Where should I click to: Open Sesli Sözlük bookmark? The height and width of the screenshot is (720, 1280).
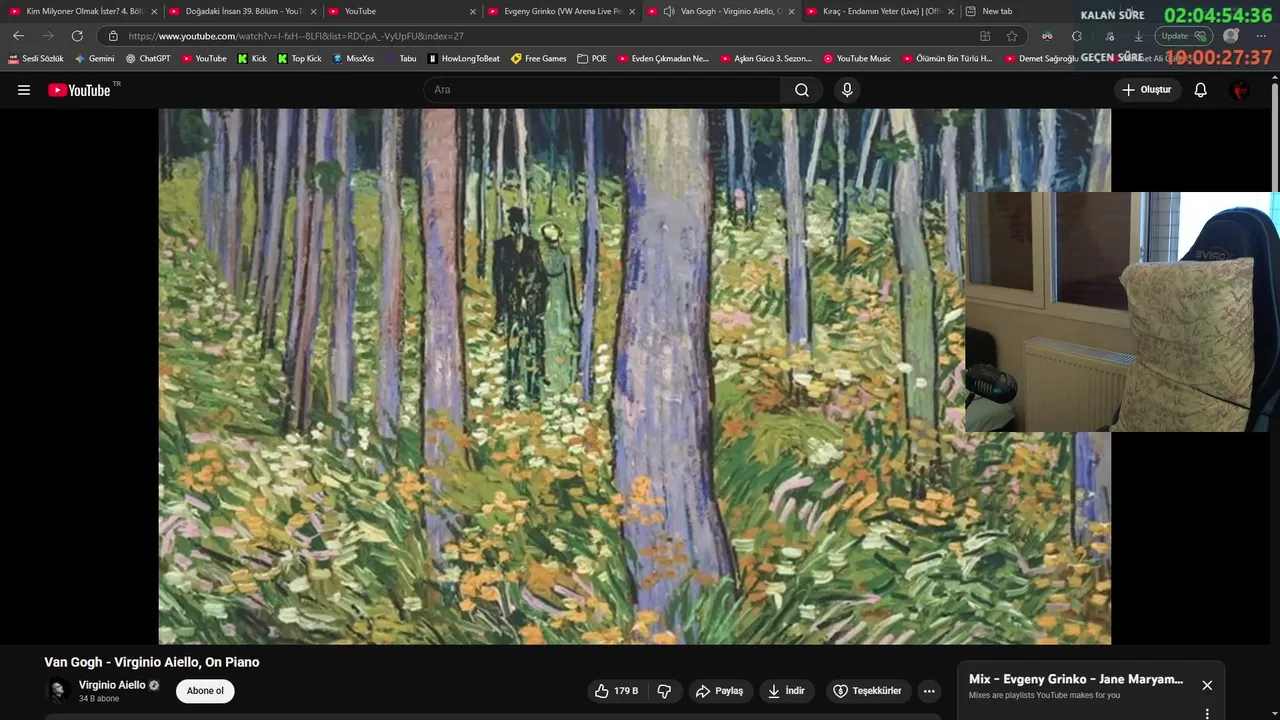tap(36, 59)
